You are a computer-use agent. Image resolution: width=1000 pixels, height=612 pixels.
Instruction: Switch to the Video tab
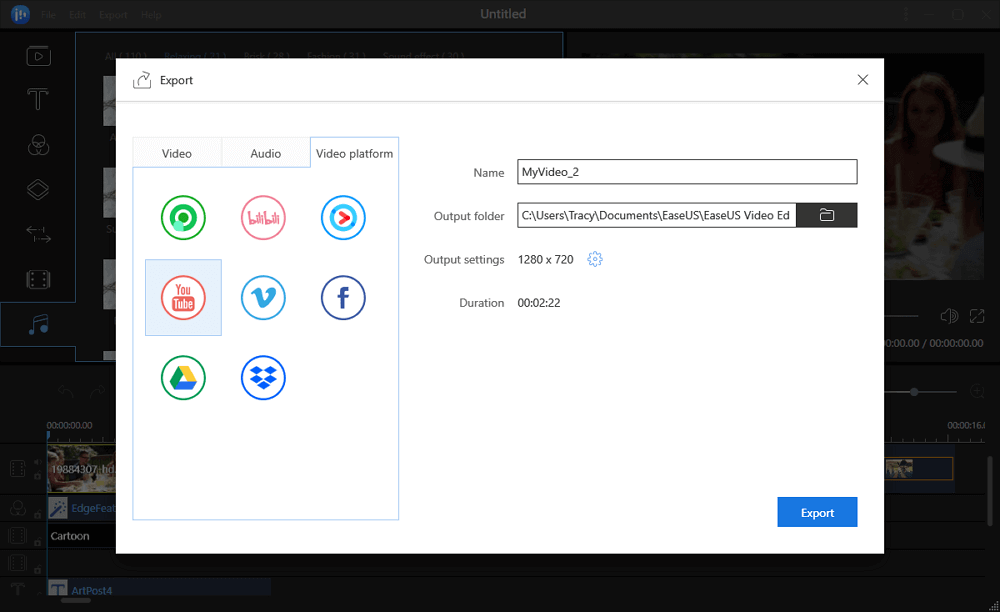click(177, 153)
